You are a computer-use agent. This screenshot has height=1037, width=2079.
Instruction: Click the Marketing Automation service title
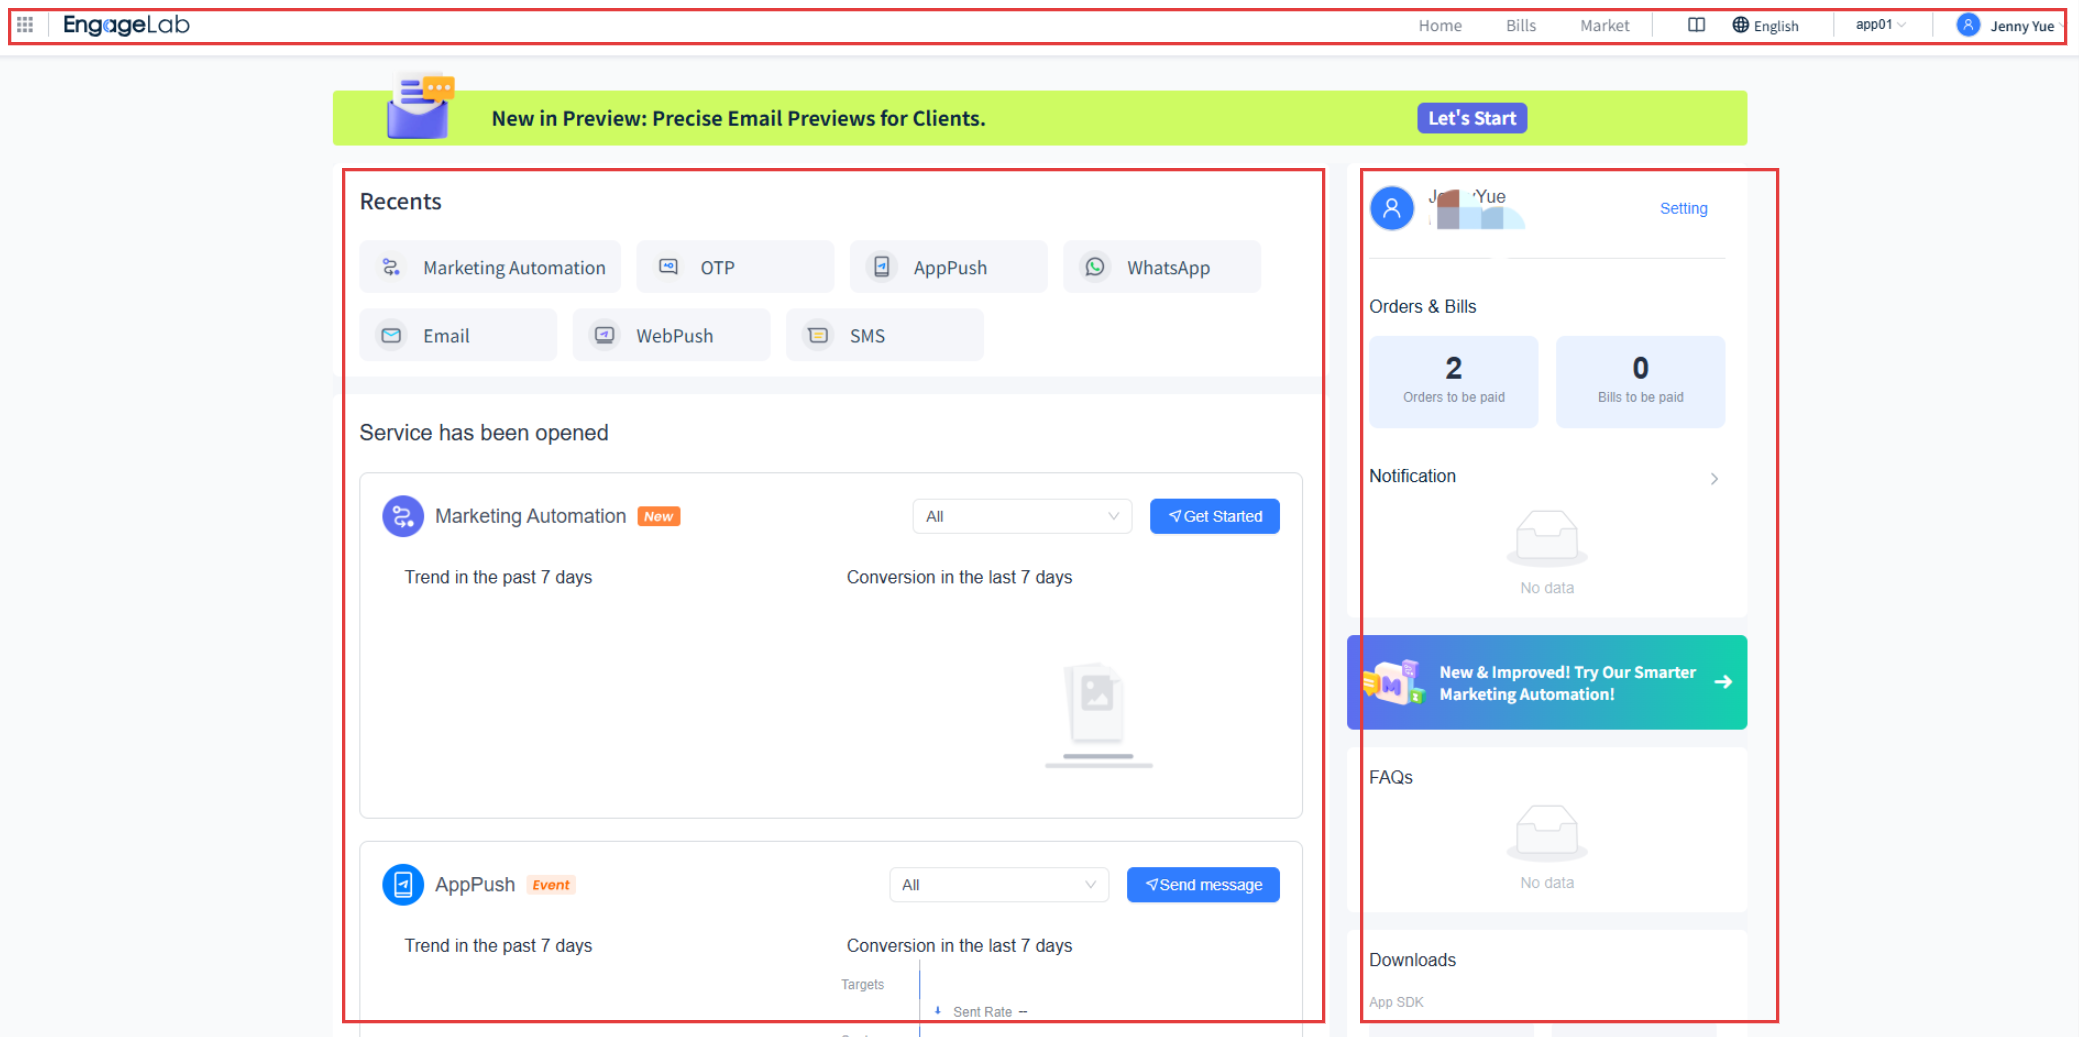[530, 516]
